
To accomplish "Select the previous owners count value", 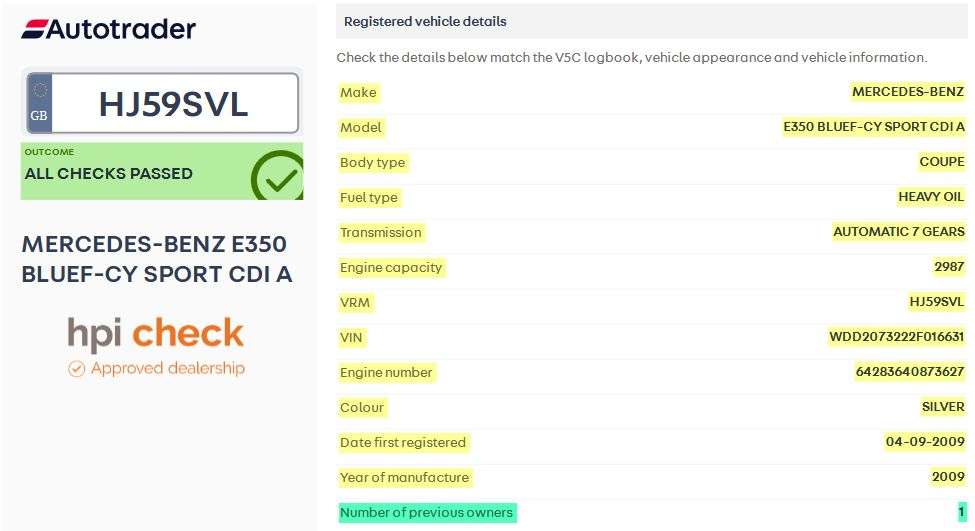I will tap(962, 512).
